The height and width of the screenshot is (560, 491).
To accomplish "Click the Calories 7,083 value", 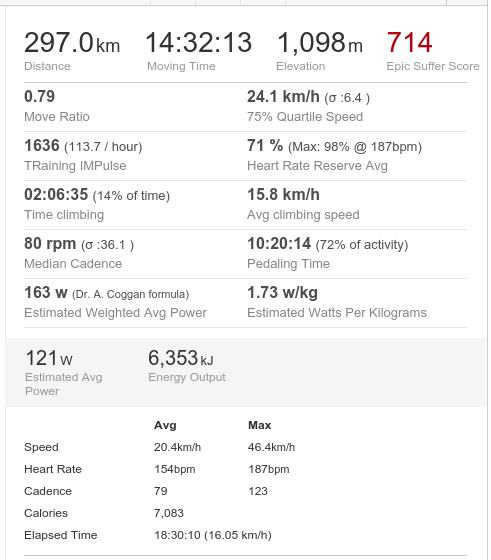I will tap(169, 513).
